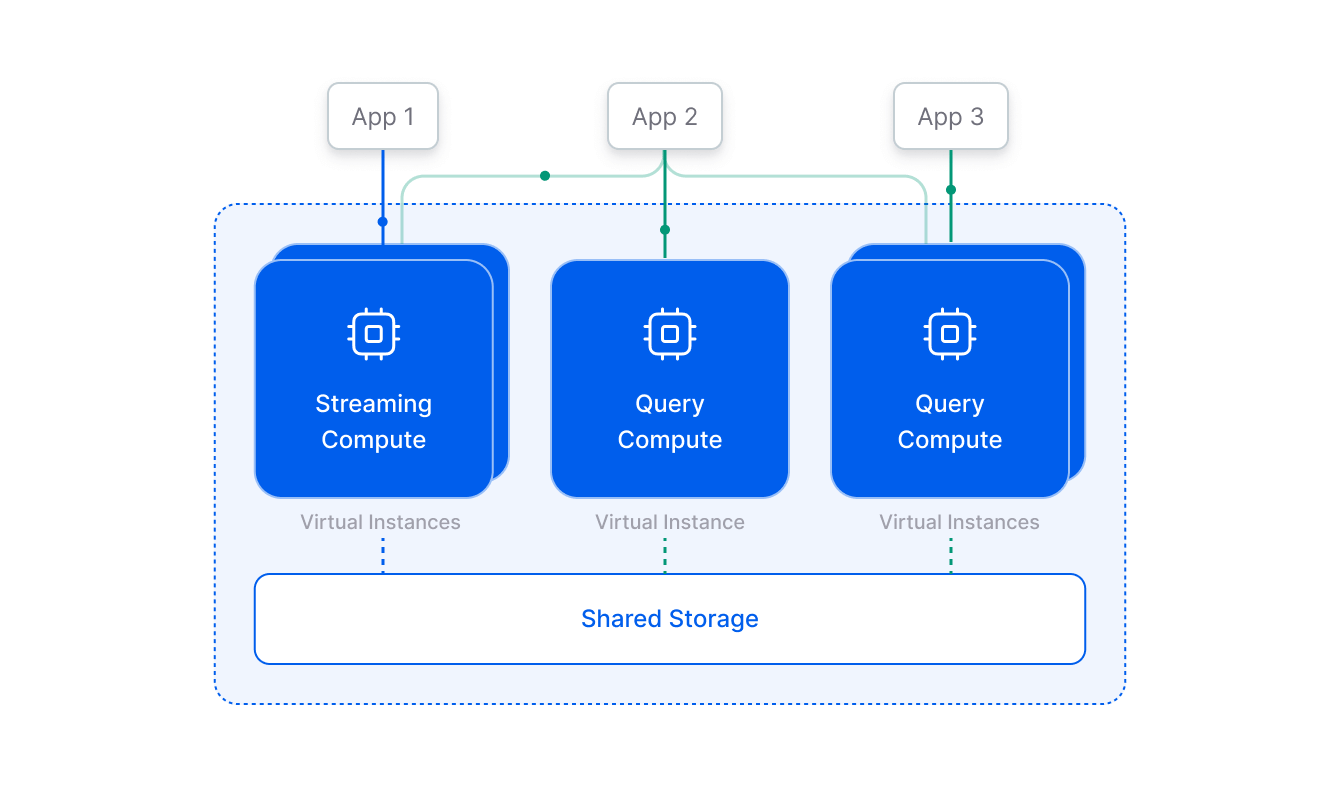Click the blue connector dot below App 1
Screen dimensions: 1340x800
click(382, 222)
